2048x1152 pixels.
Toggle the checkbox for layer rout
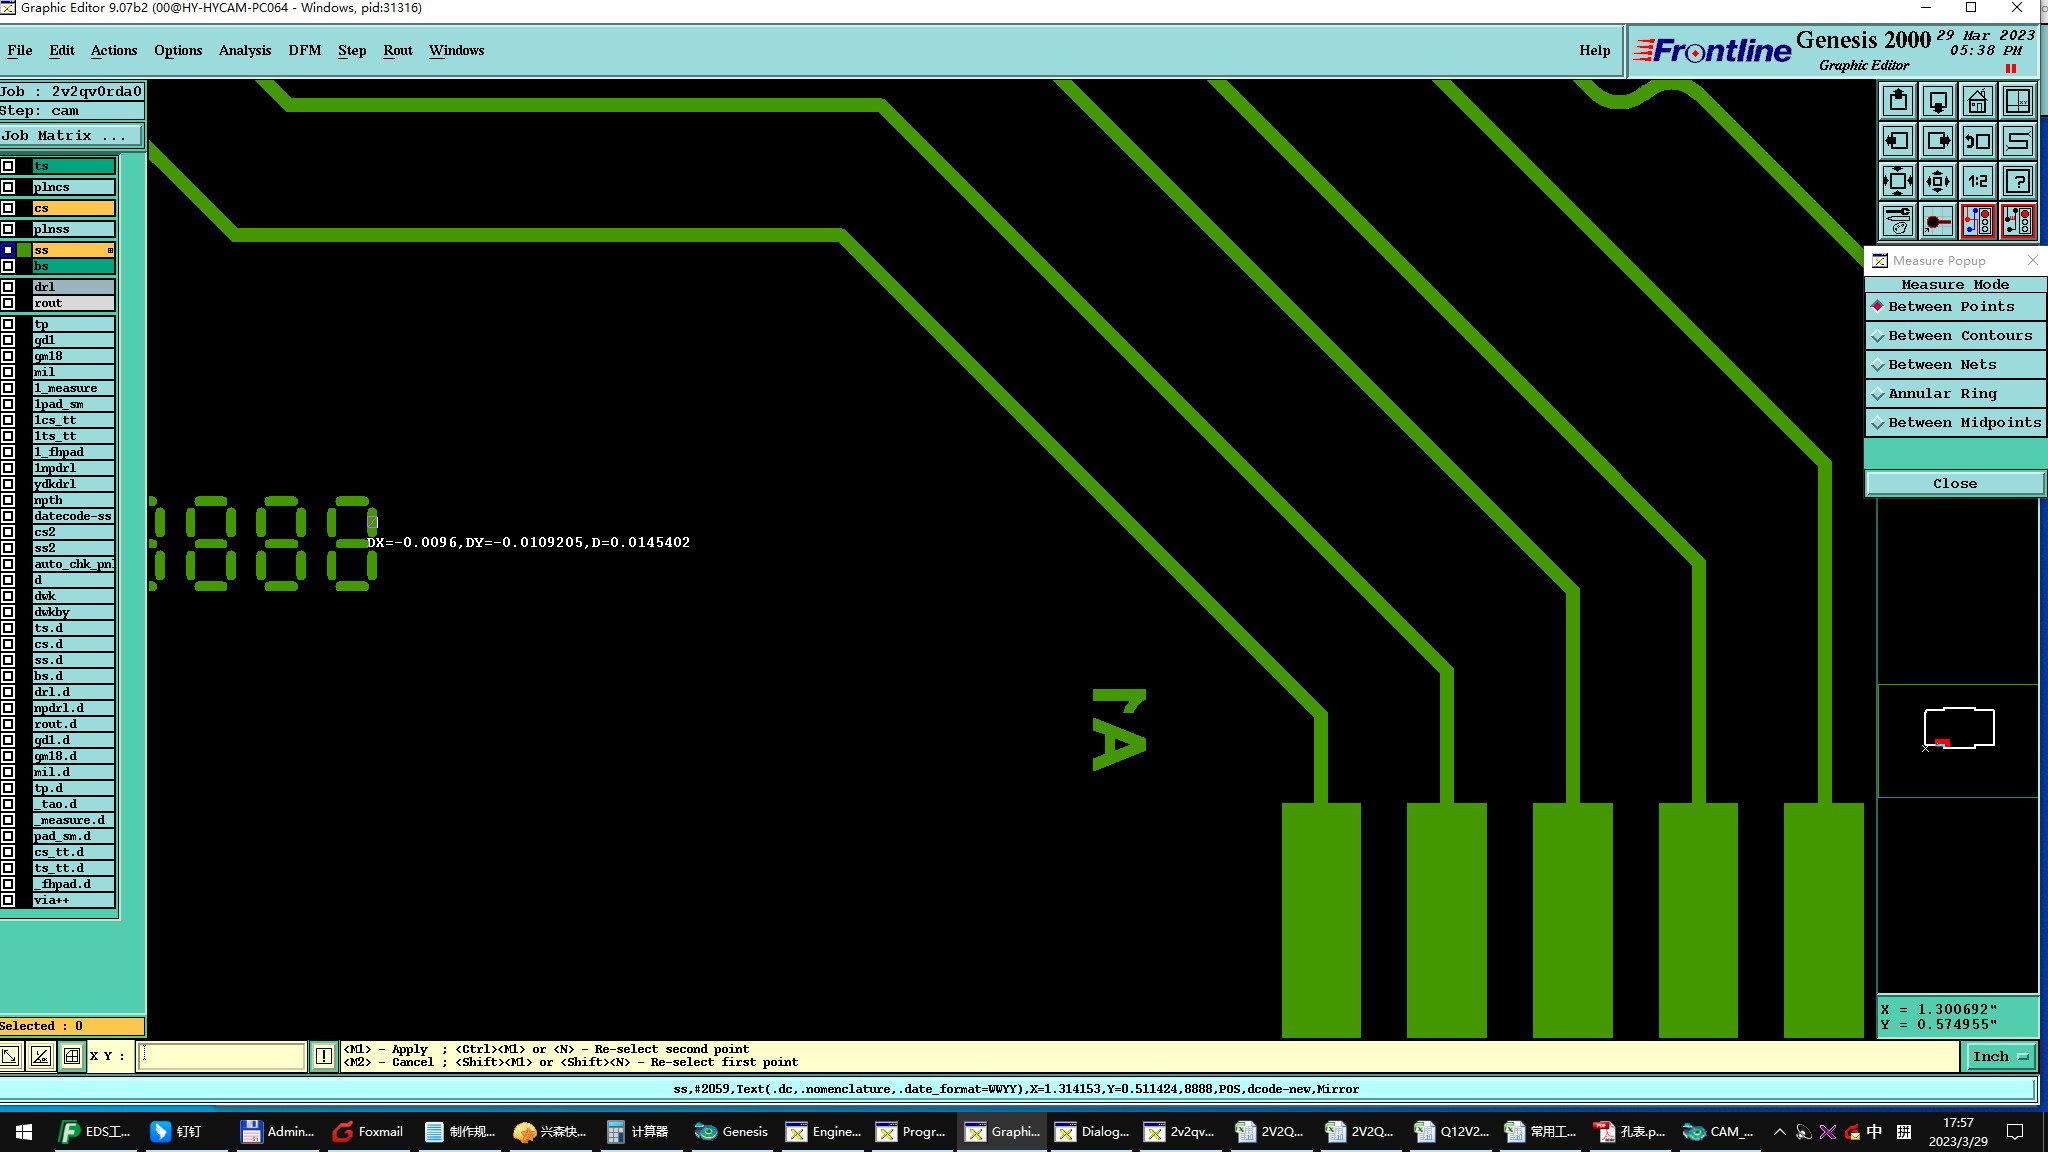[x=8, y=303]
